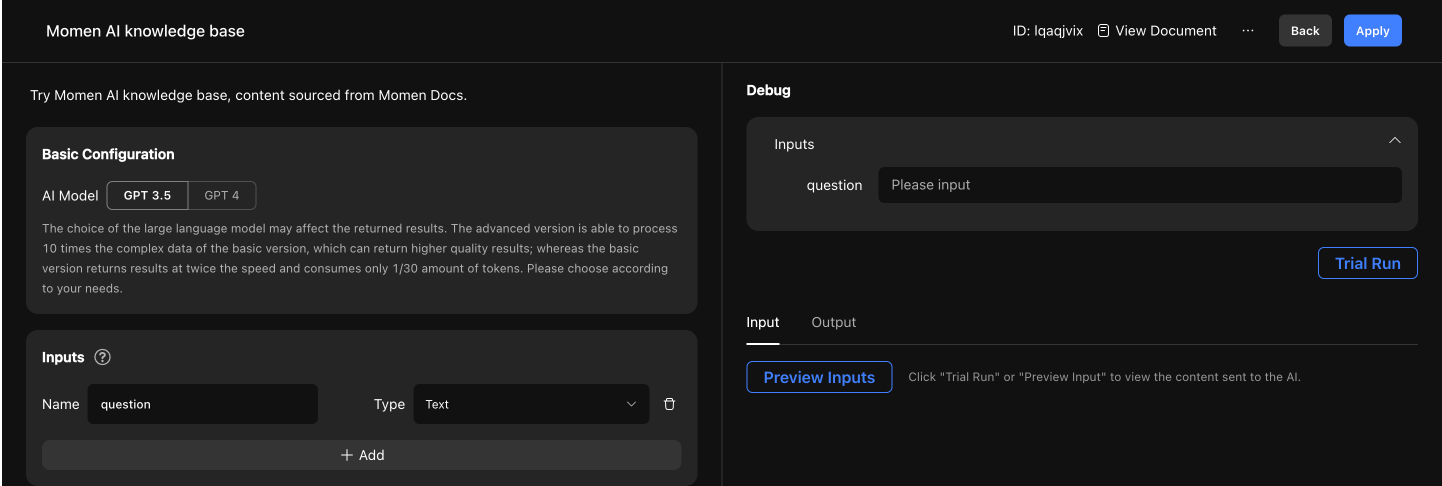Click the Back button
The height and width of the screenshot is (486, 1442).
(x=1305, y=31)
